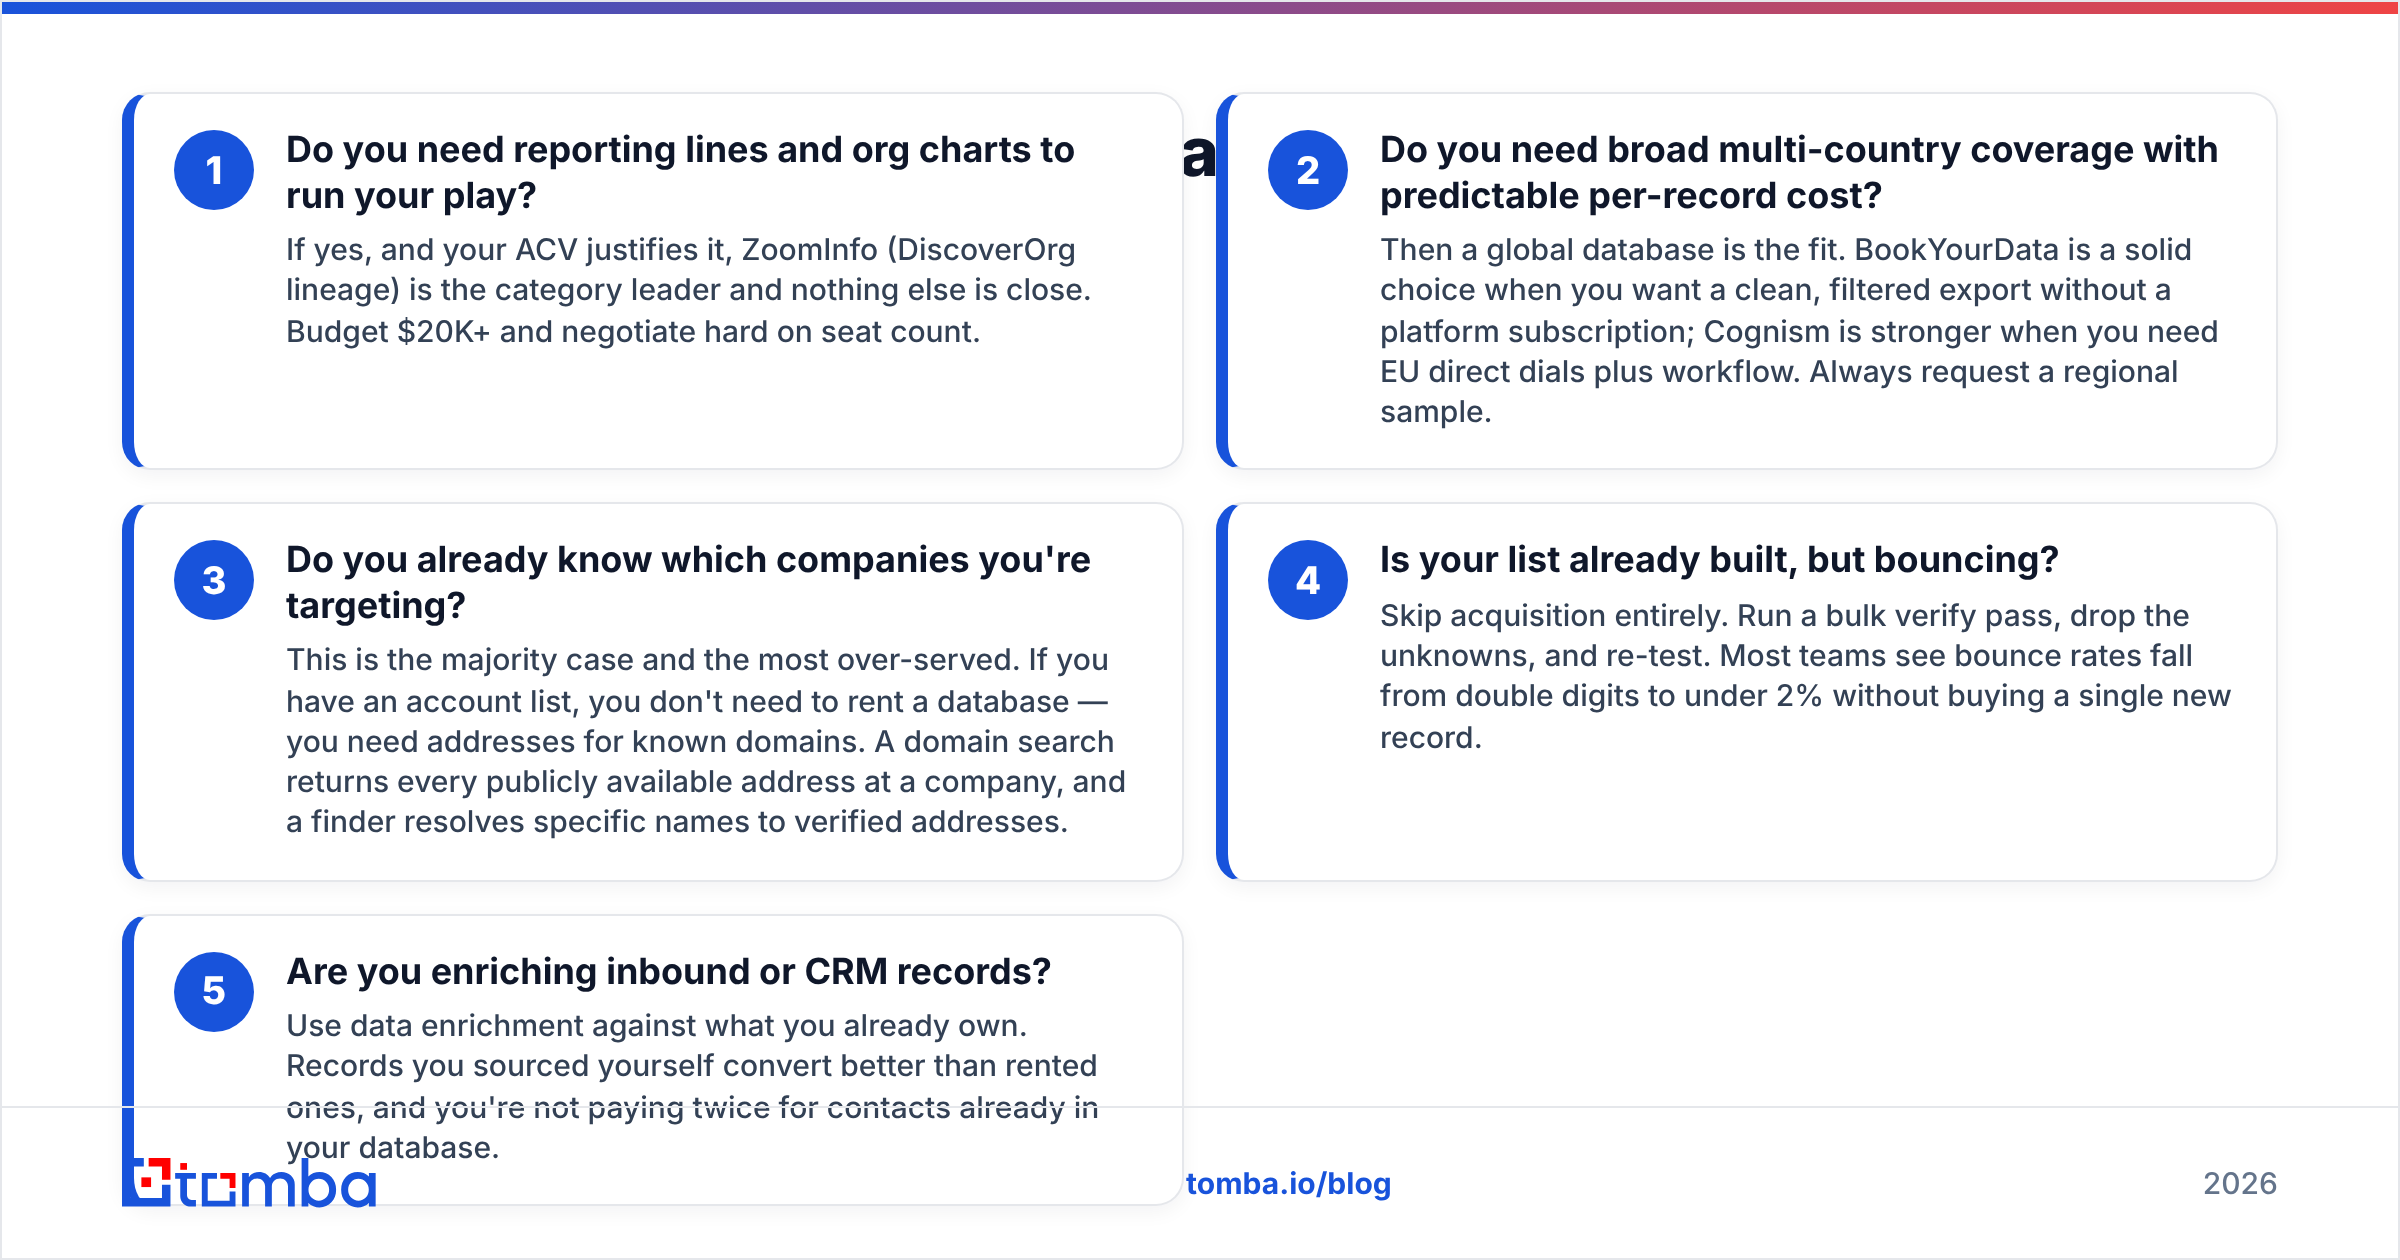Screen dimensions: 2400x1260
Task: Click paragraph starting 'Use data enrichment against'
Action: 692,1086
